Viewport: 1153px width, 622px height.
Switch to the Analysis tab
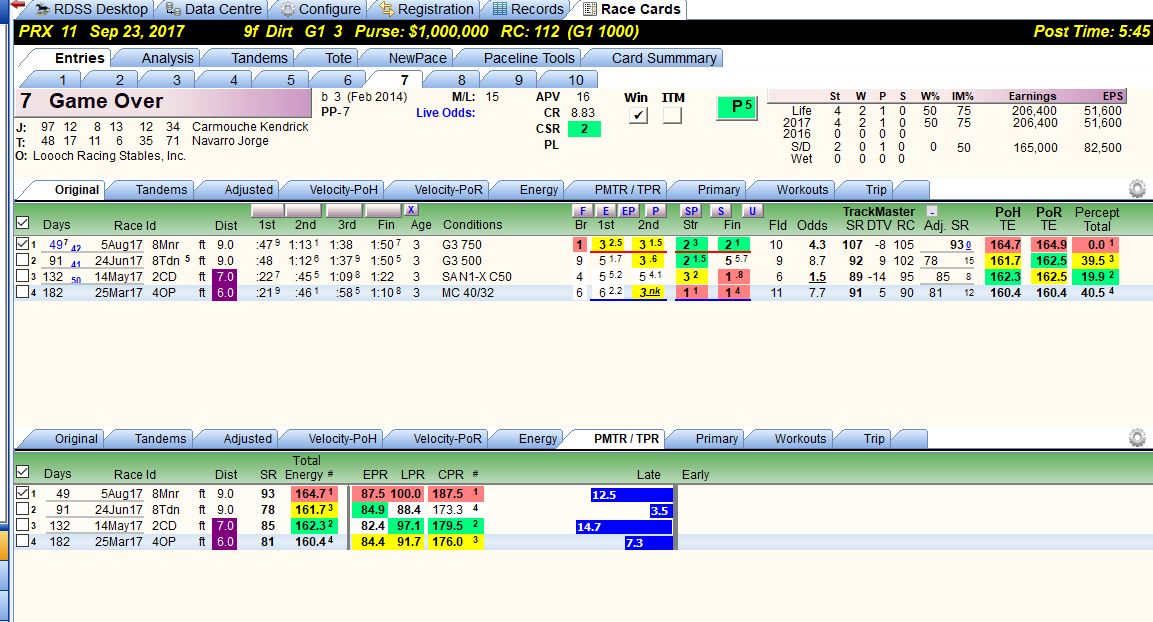tap(167, 58)
